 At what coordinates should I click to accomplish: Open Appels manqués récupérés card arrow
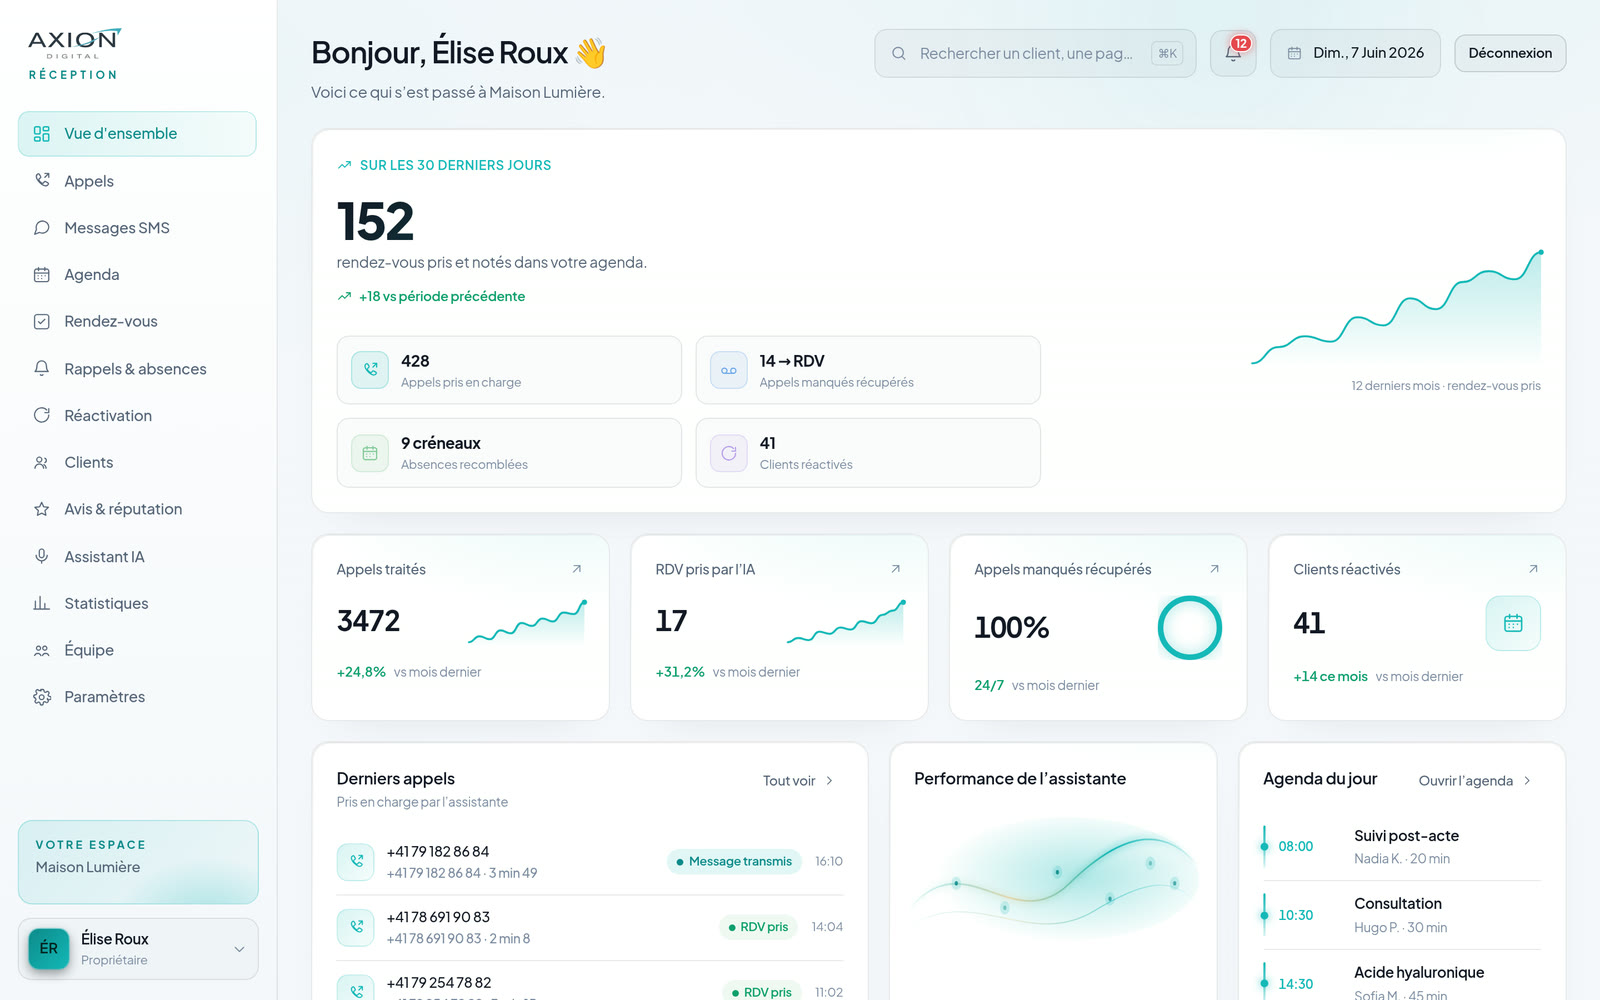click(1215, 569)
